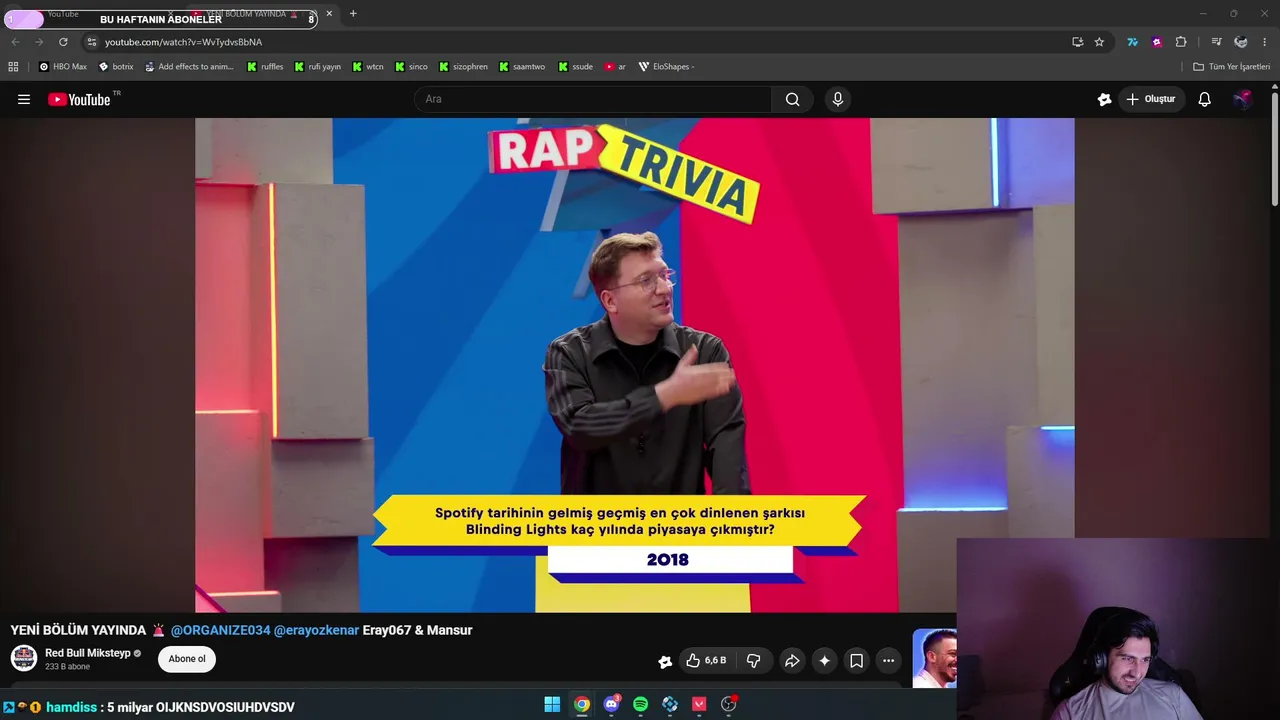Click the @erayozkenar mention link
Image resolution: width=1280 pixels, height=720 pixels.
click(x=316, y=630)
